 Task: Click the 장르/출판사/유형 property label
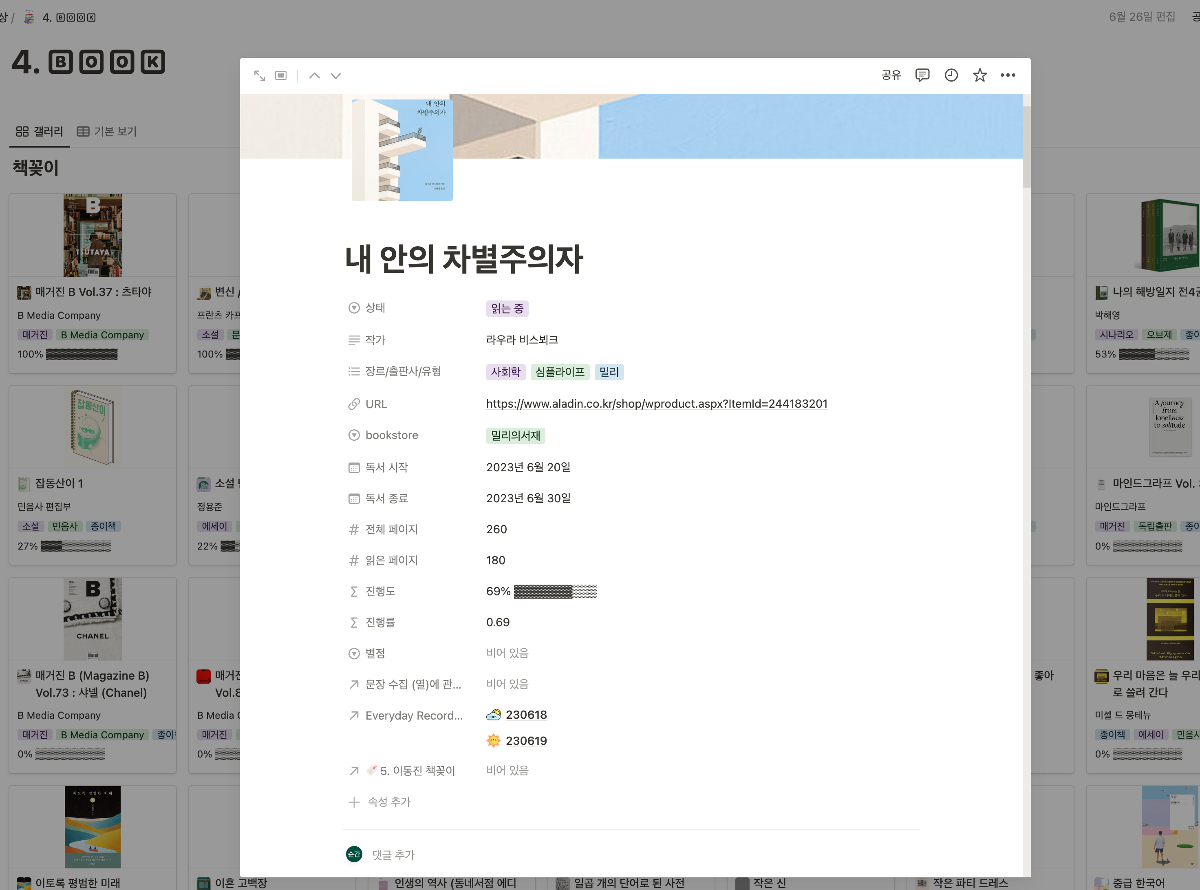click(403, 371)
